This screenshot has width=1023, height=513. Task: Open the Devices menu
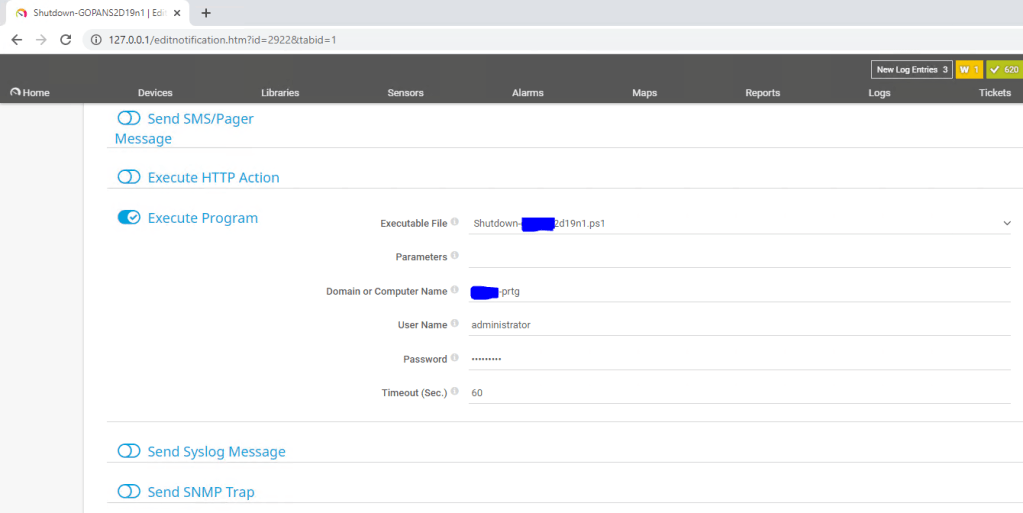click(155, 93)
